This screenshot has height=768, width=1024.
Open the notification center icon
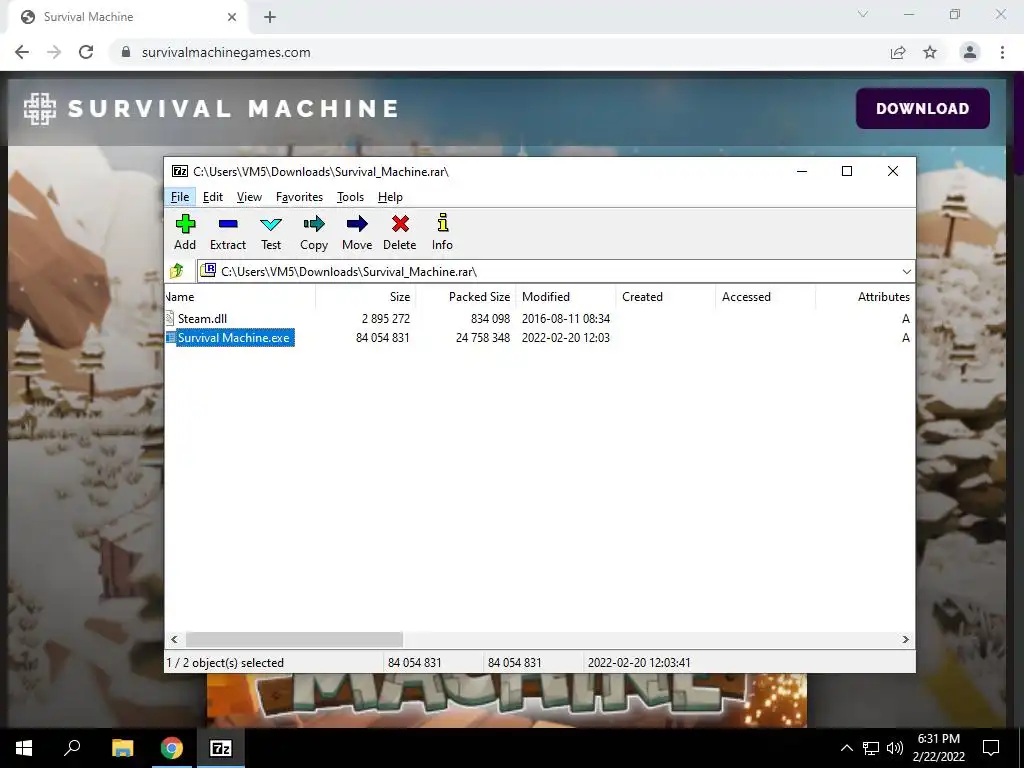pyautogui.click(x=991, y=748)
